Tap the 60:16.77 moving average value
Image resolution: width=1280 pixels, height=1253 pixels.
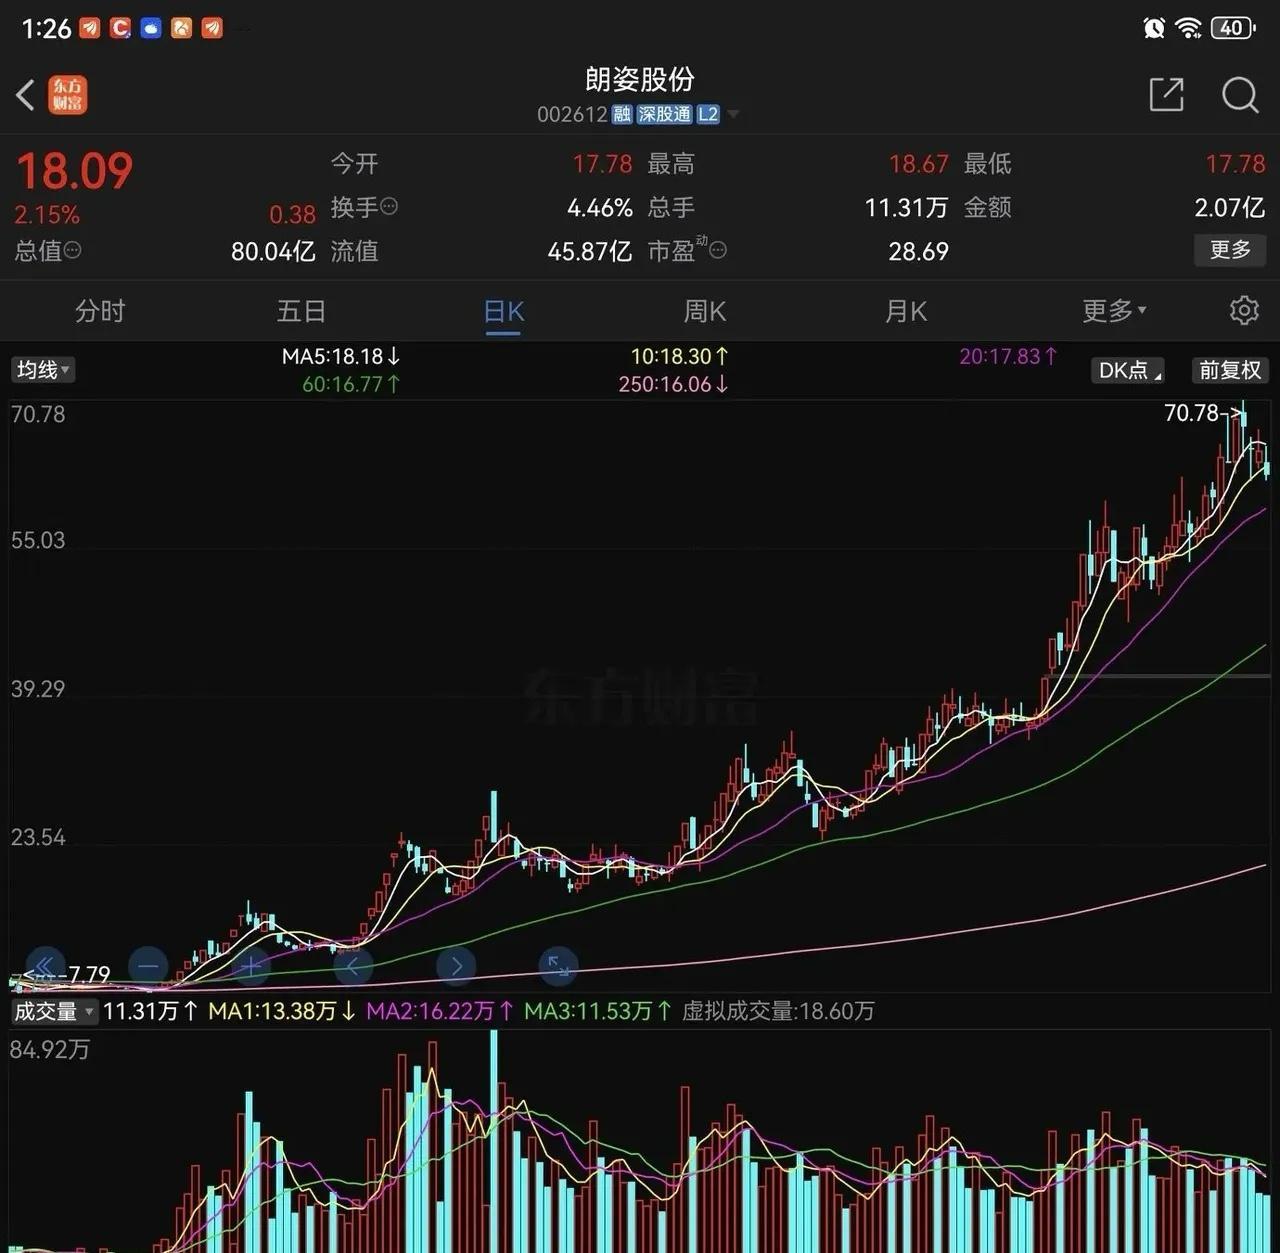pos(351,384)
